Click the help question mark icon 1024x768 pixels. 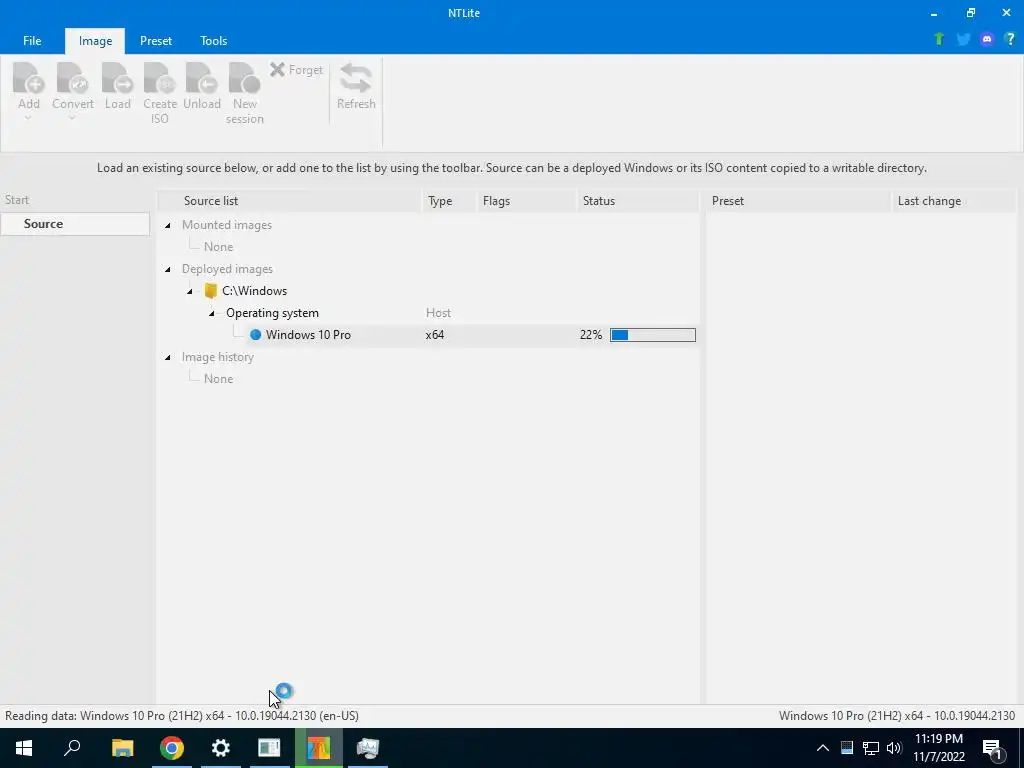pyautogui.click(x=1010, y=39)
